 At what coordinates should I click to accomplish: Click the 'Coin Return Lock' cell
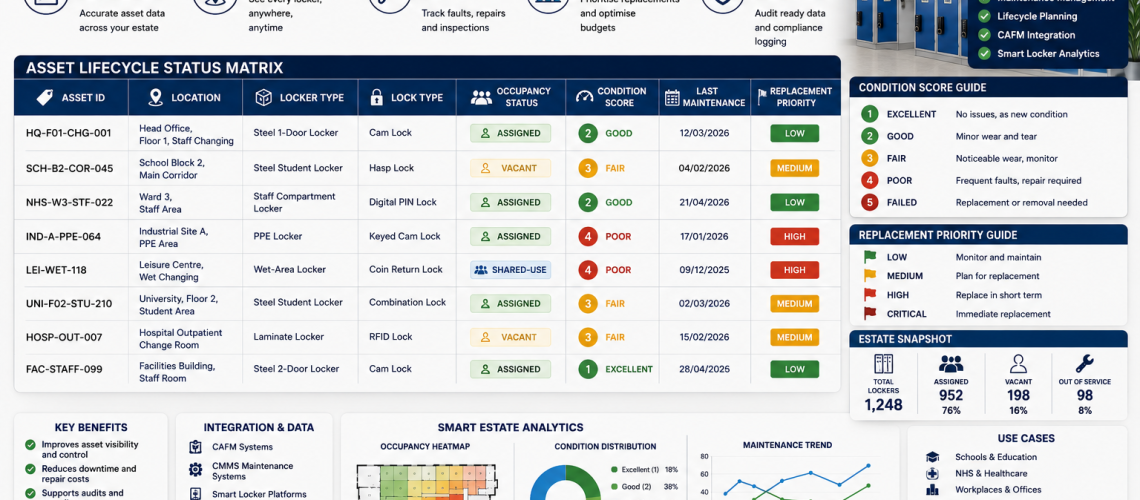coord(406,270)
